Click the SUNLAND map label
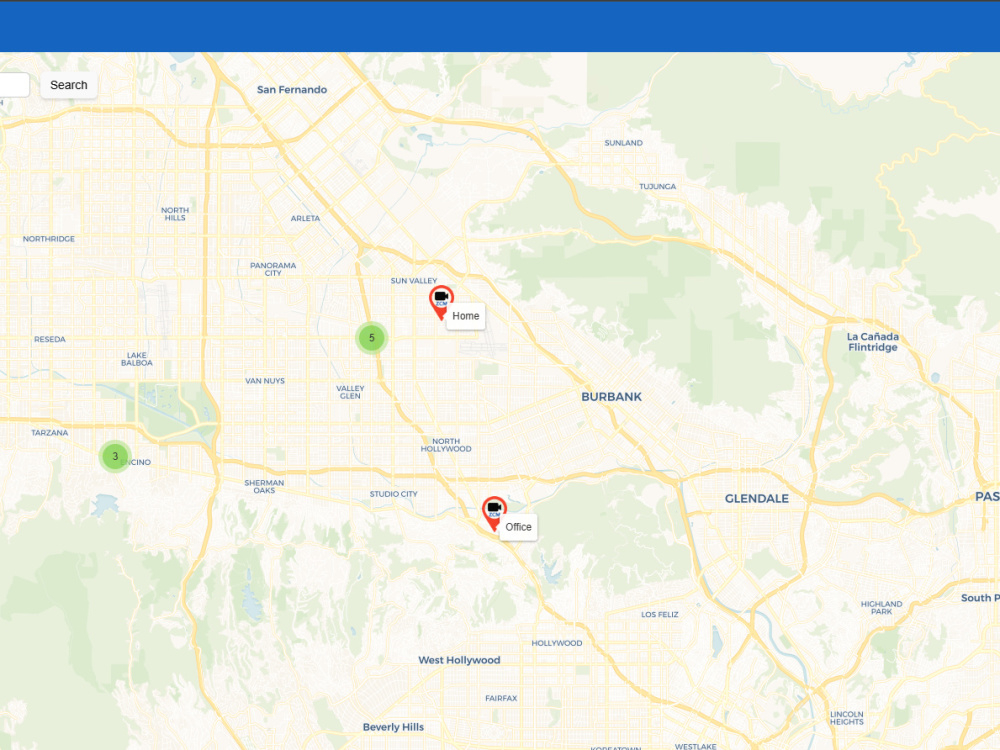 624,143
